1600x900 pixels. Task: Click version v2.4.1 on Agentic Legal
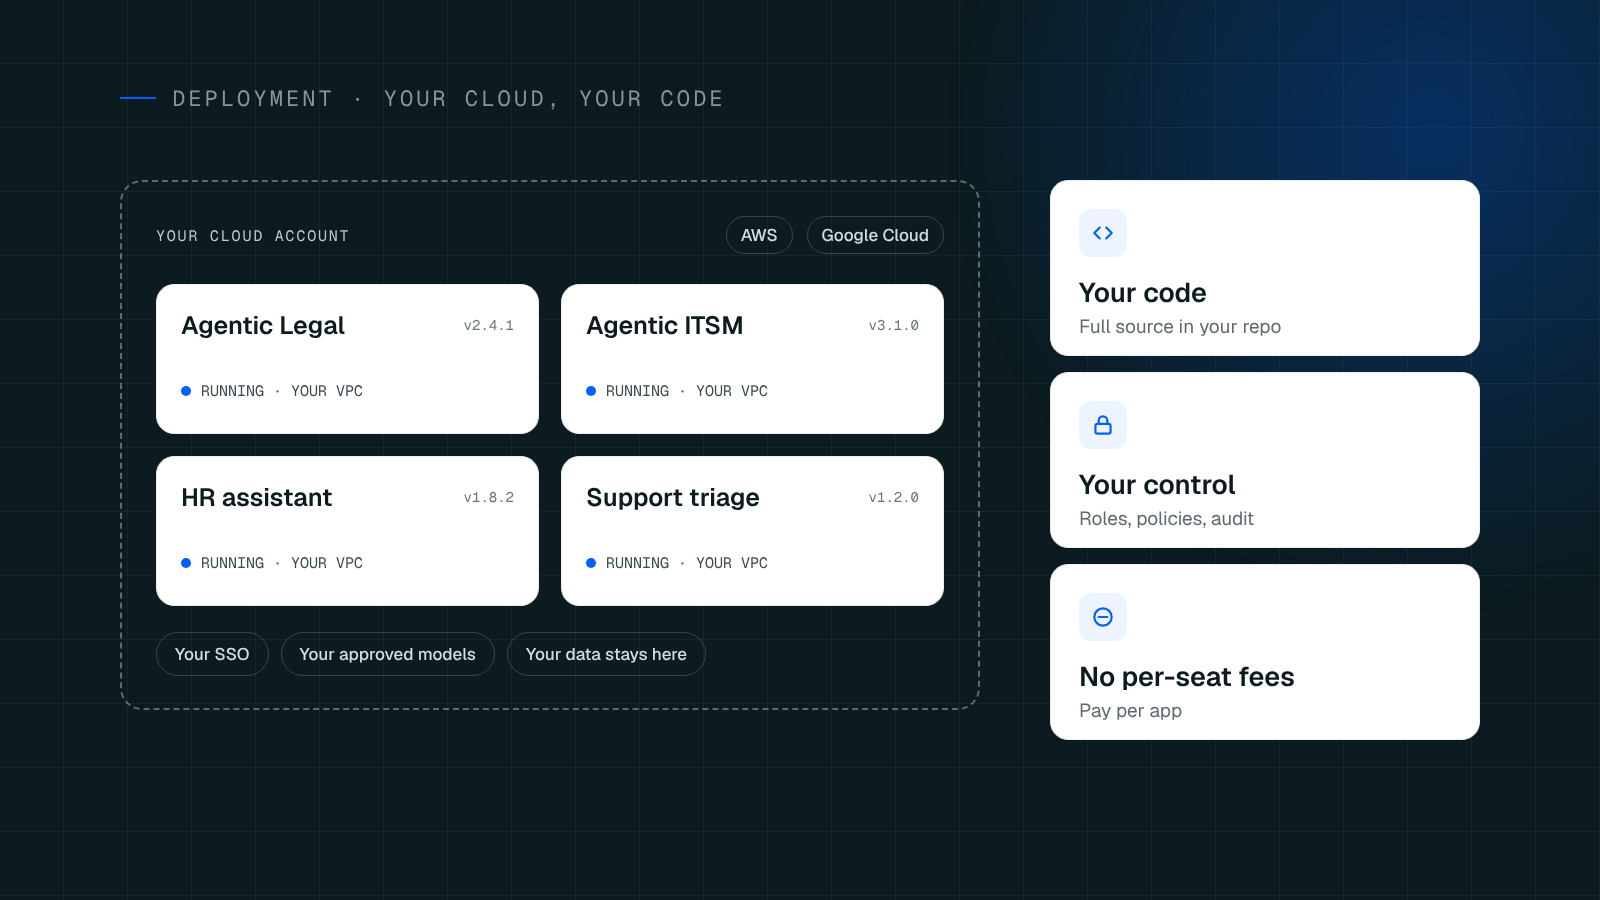[x=489, y=326]
